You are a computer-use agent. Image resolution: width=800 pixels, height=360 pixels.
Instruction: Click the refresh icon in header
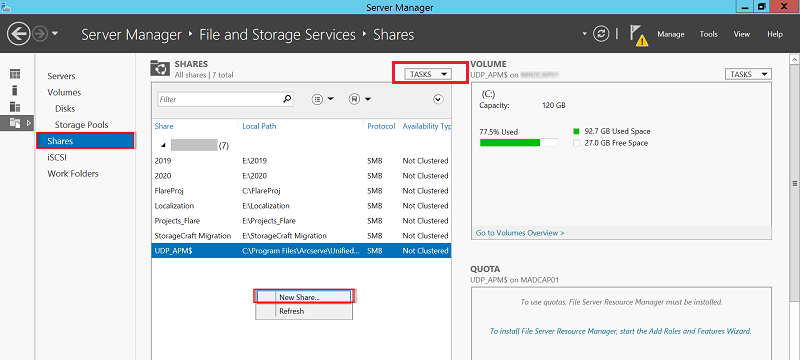coord(602,34)
